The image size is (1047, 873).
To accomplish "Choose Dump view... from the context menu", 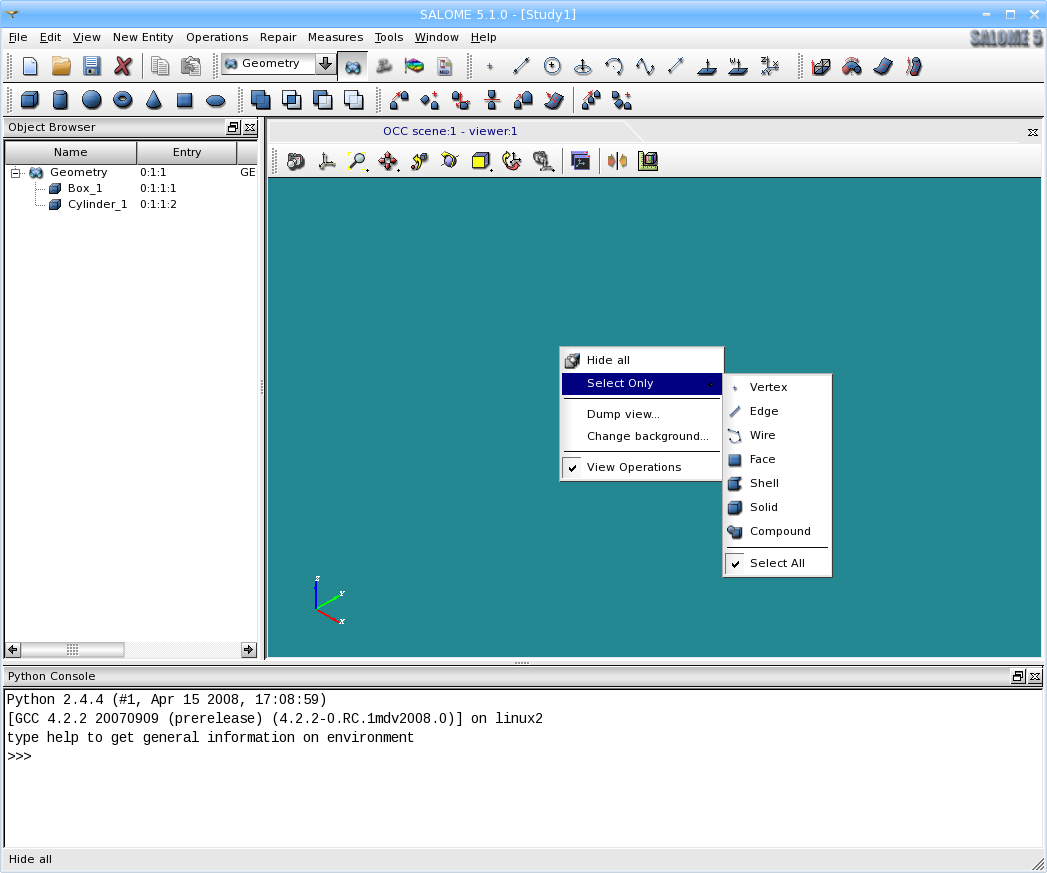I will [x=642, y=414].
